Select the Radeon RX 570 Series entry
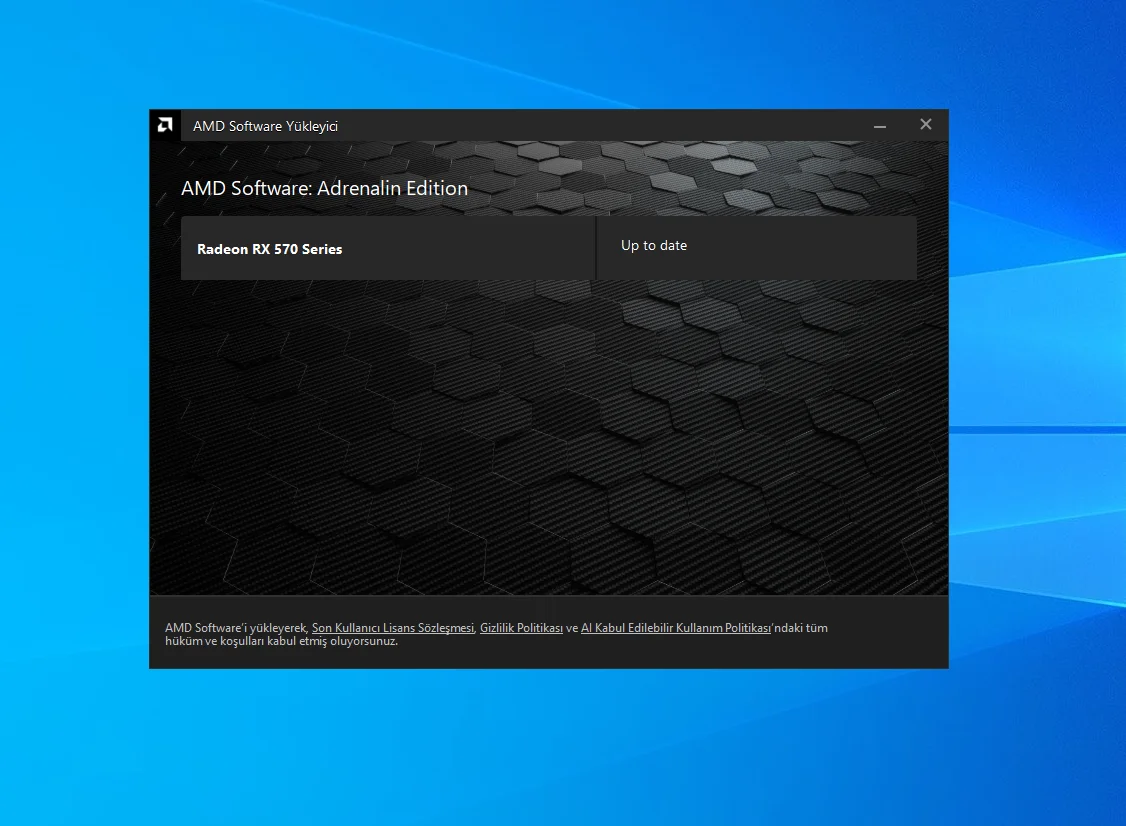The height and width of the screenshot is (826, 1126). (388, 249)
